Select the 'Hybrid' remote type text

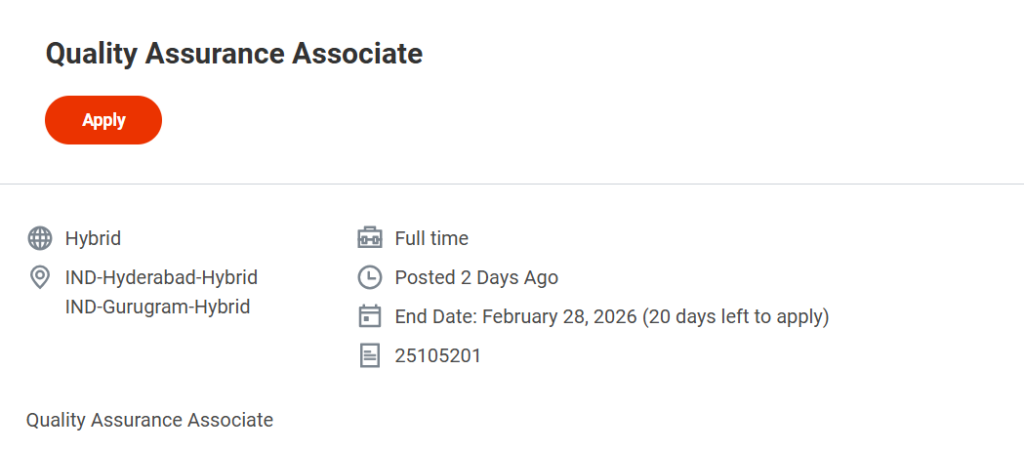[93, 239]
